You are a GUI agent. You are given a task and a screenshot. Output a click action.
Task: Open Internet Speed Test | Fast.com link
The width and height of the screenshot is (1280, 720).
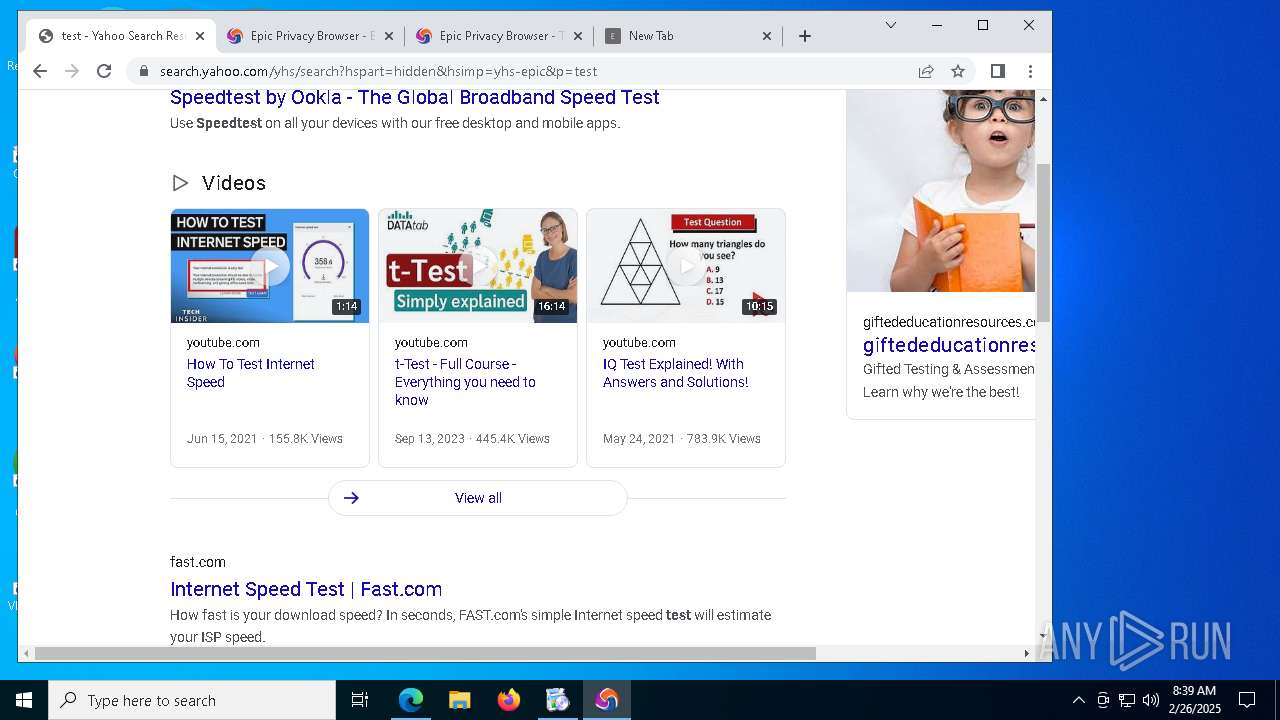306,589
